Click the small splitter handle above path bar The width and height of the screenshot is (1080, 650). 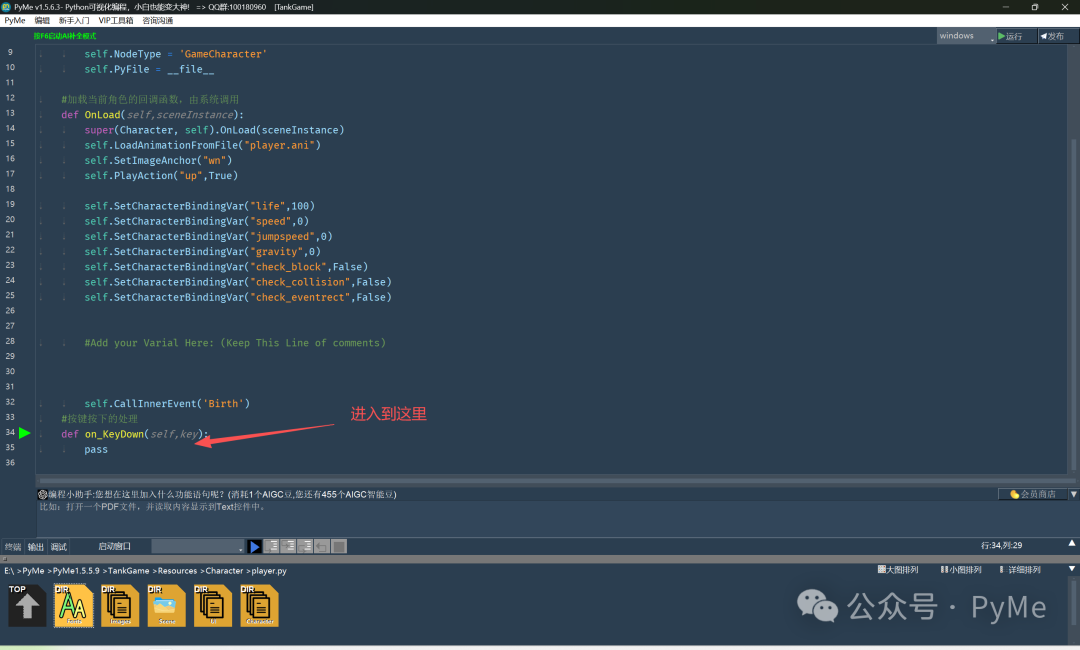coord(5,559)
